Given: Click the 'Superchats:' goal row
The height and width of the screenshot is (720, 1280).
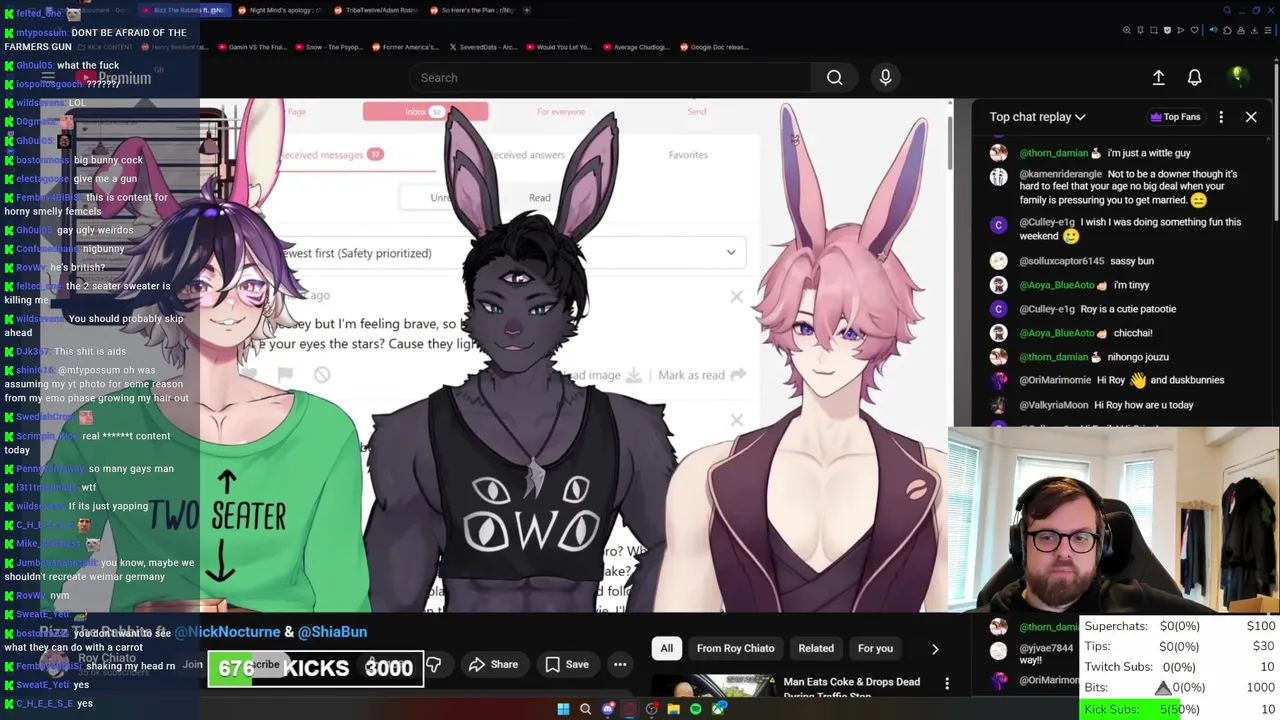Looking at the screenshot, I should pyautogui.click(x=1180, y=626).
